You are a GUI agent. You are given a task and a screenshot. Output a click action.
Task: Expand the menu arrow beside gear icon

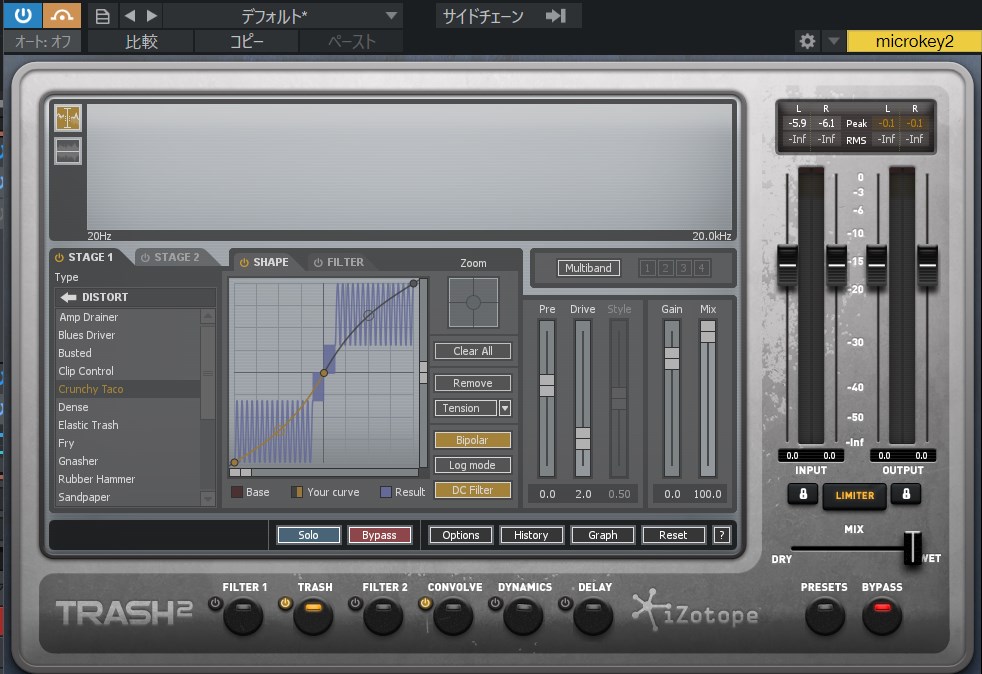(x=833, y=41)
